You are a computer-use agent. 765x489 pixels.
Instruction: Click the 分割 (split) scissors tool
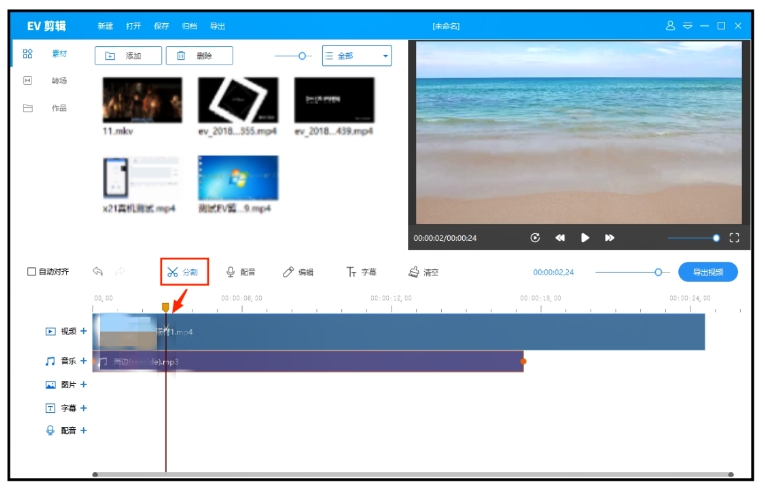[x=184, y=272]
